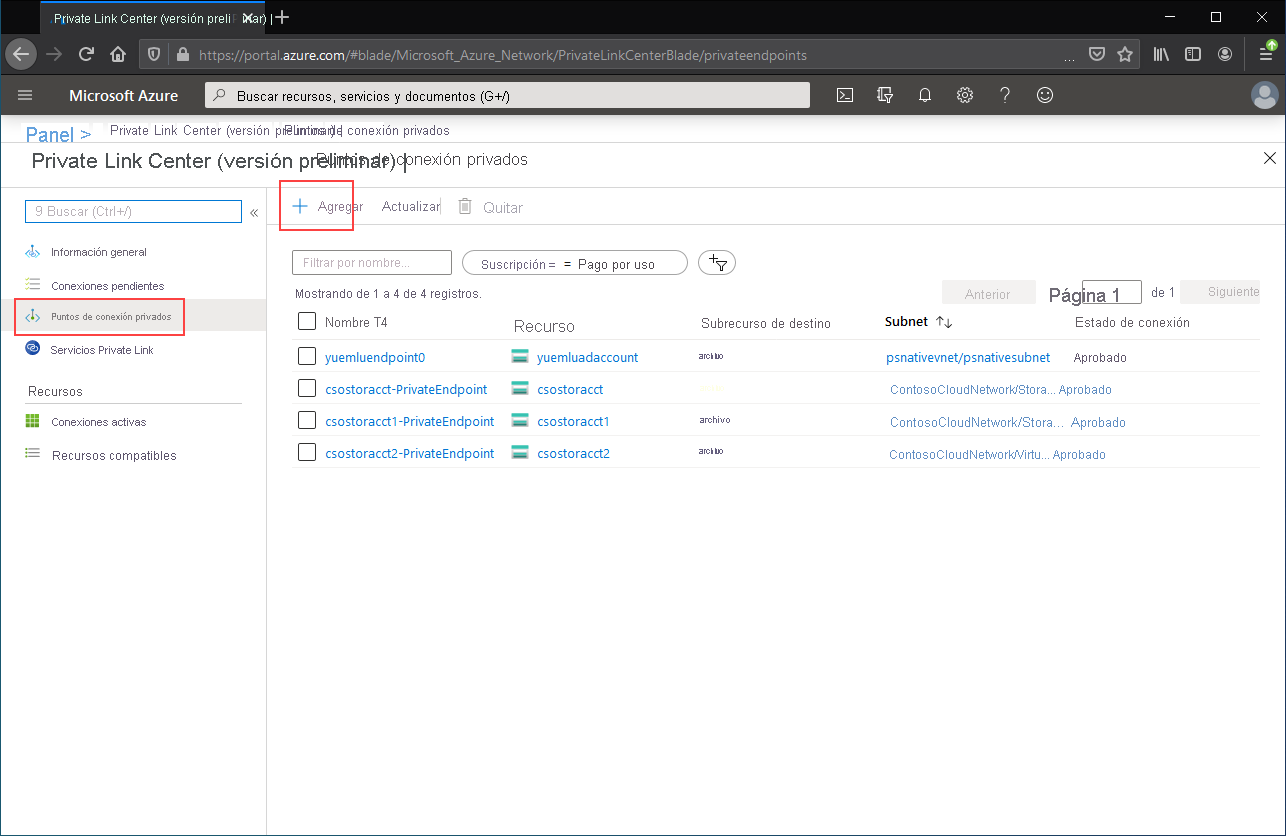Select the header checkbox for all rows

[307, 321]
